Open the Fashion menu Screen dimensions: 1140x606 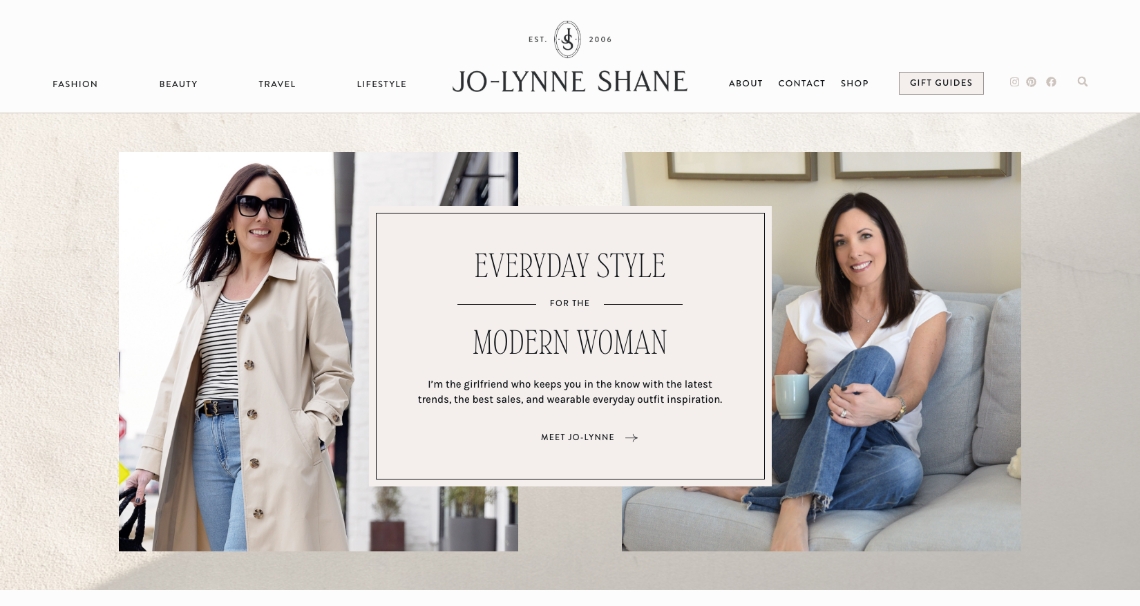coord(75,84)
